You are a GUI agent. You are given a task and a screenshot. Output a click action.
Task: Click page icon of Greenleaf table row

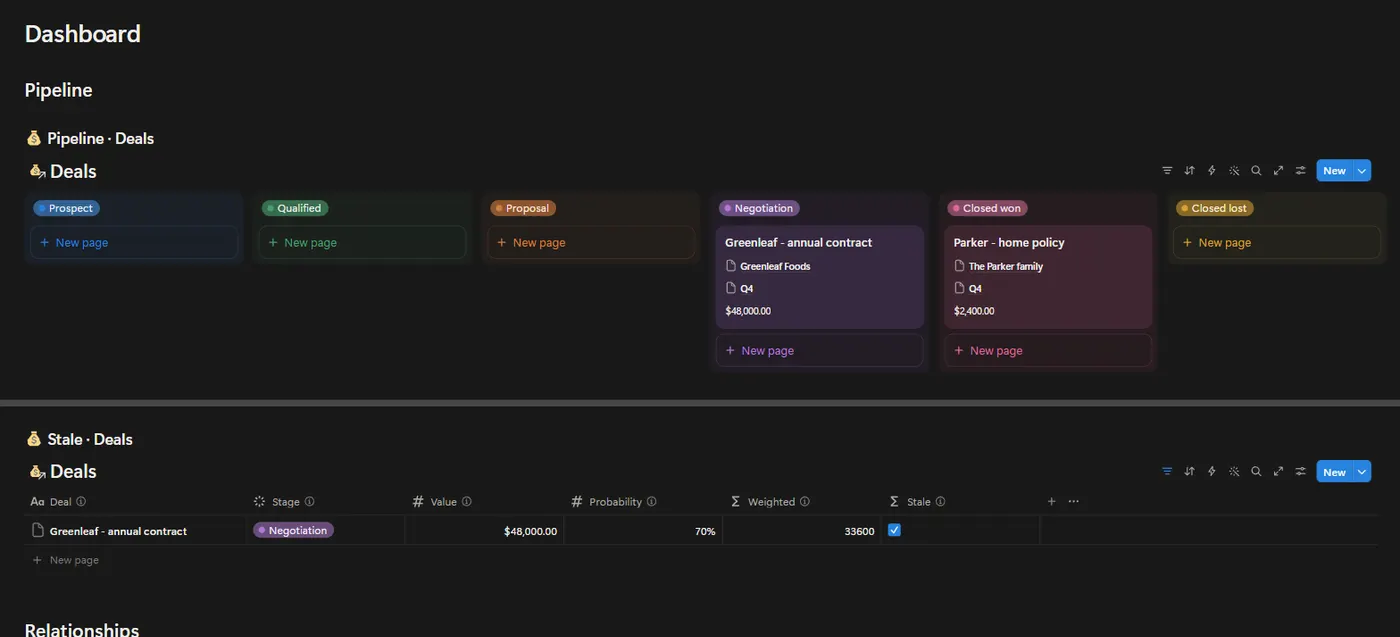pos(38,530)
